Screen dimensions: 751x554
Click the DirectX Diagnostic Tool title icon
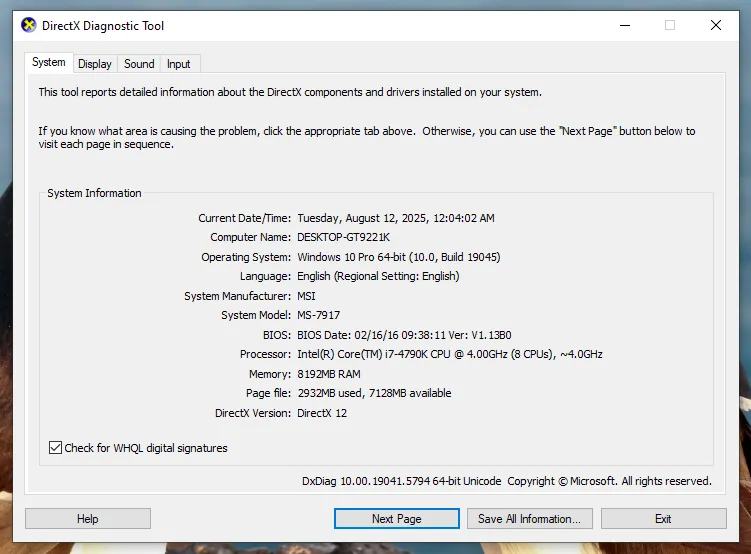29,25
